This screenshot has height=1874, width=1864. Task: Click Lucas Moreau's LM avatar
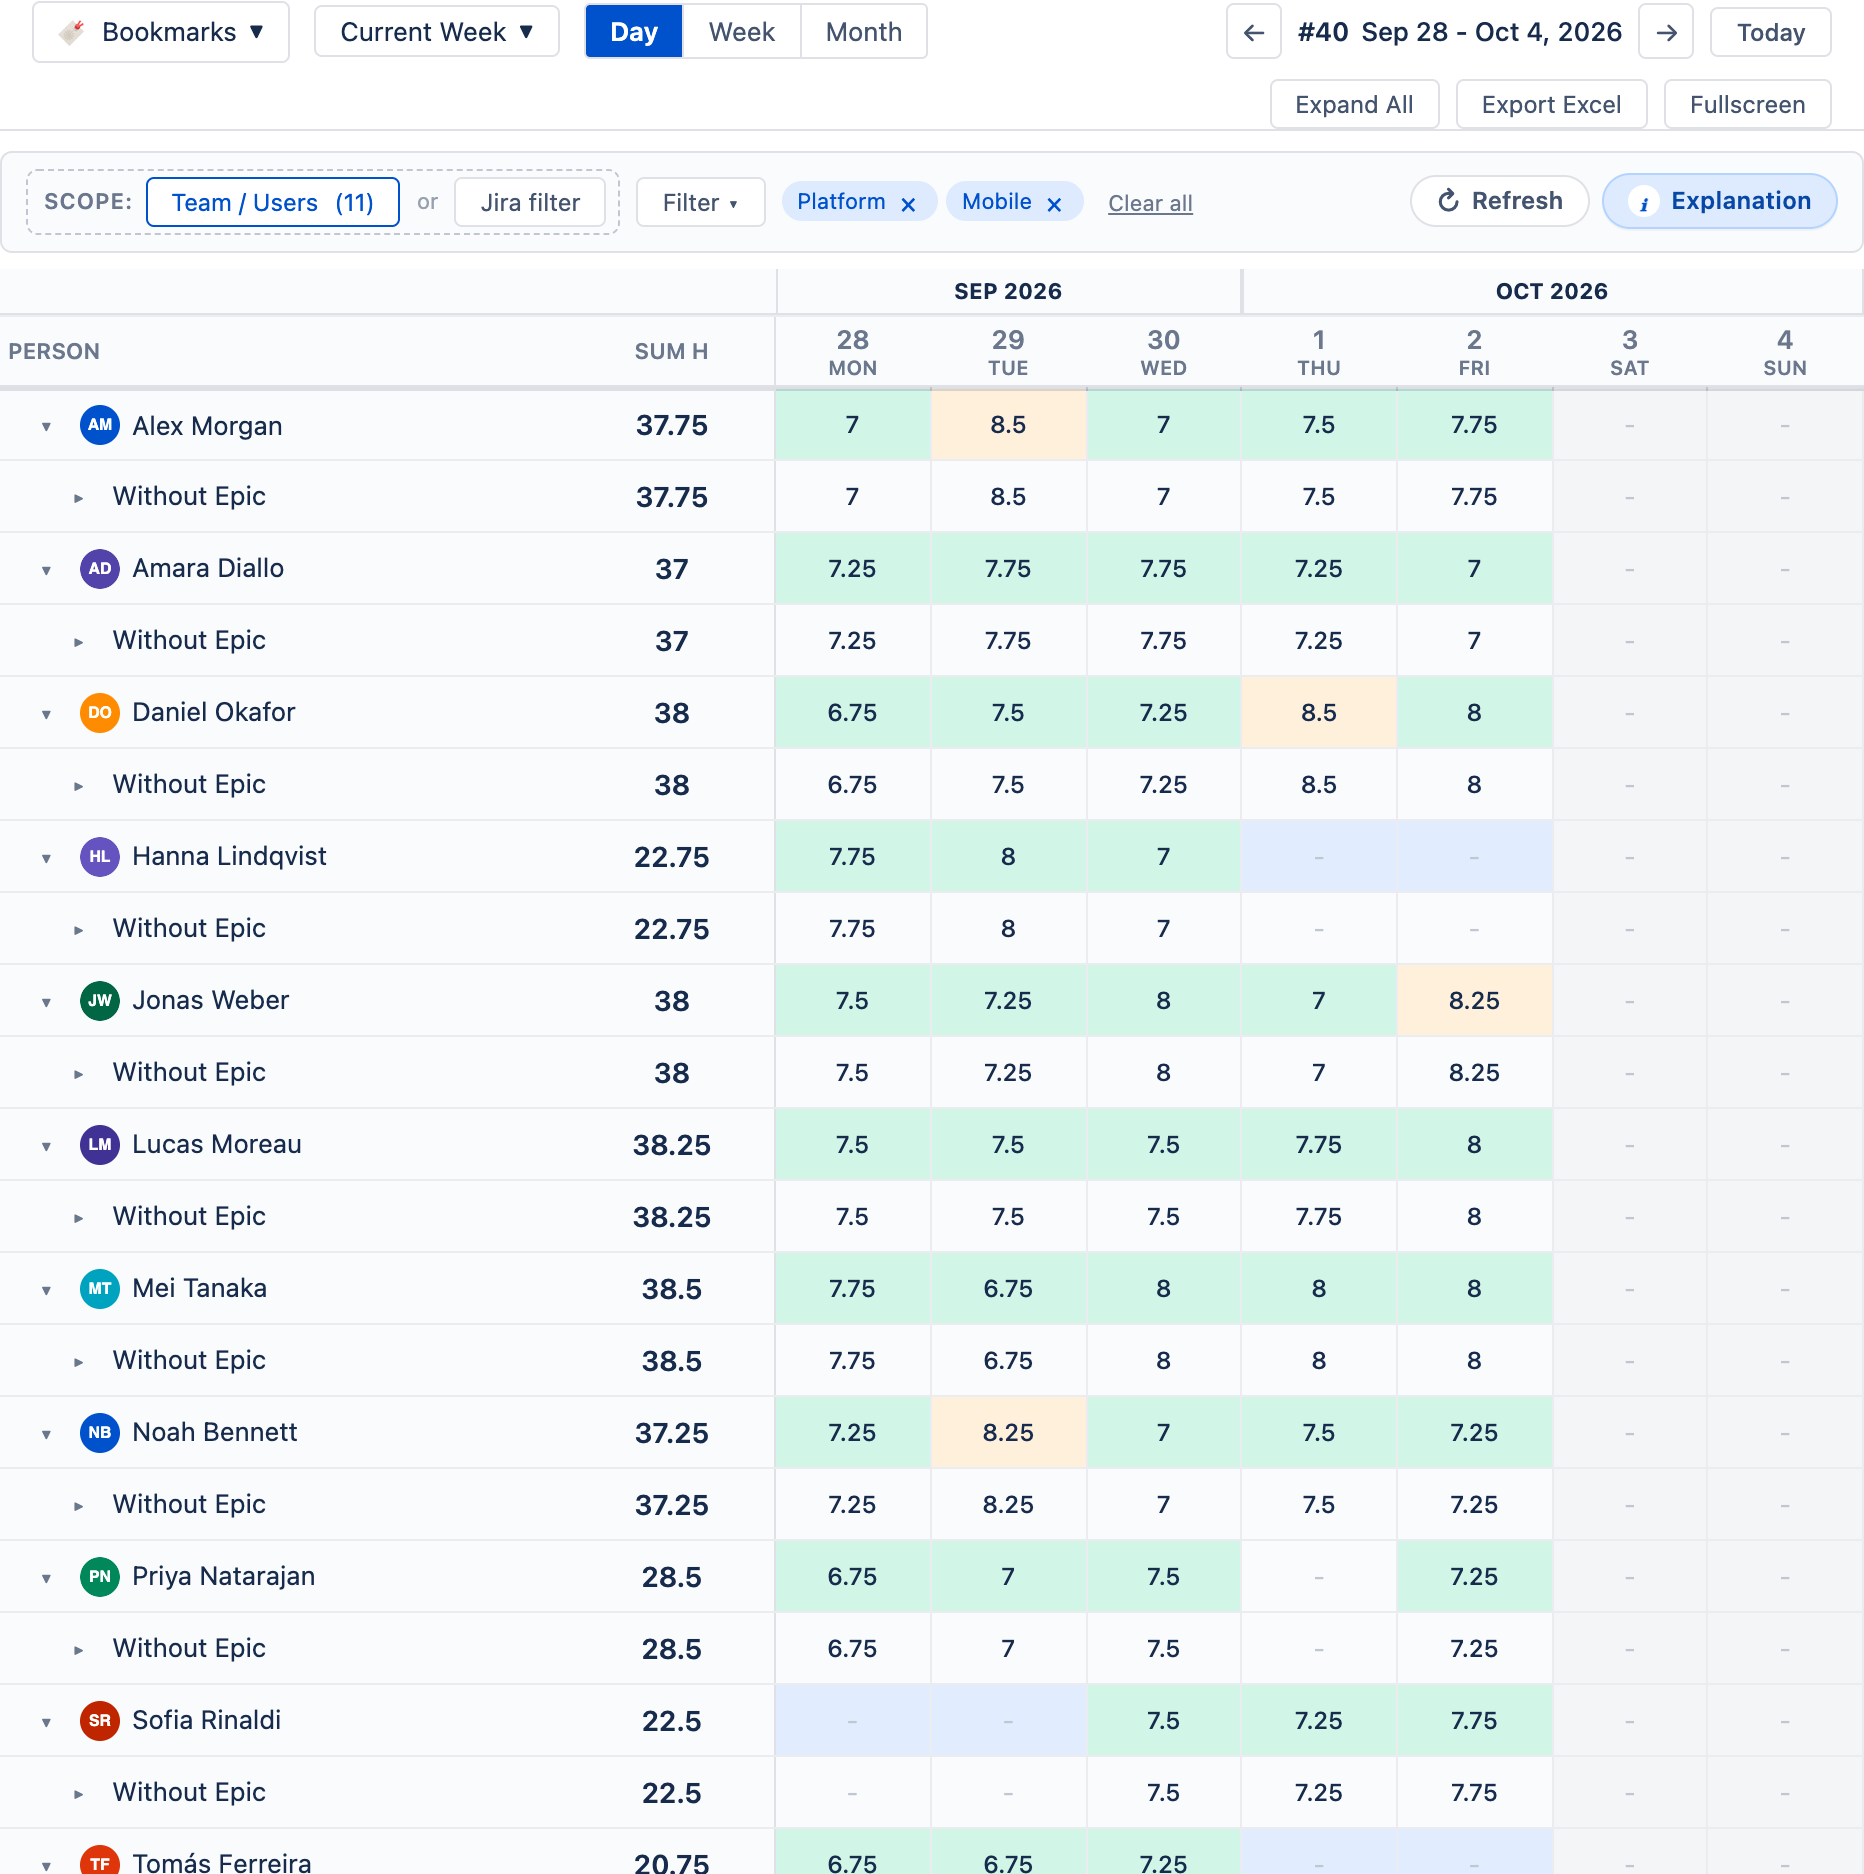100,1145
